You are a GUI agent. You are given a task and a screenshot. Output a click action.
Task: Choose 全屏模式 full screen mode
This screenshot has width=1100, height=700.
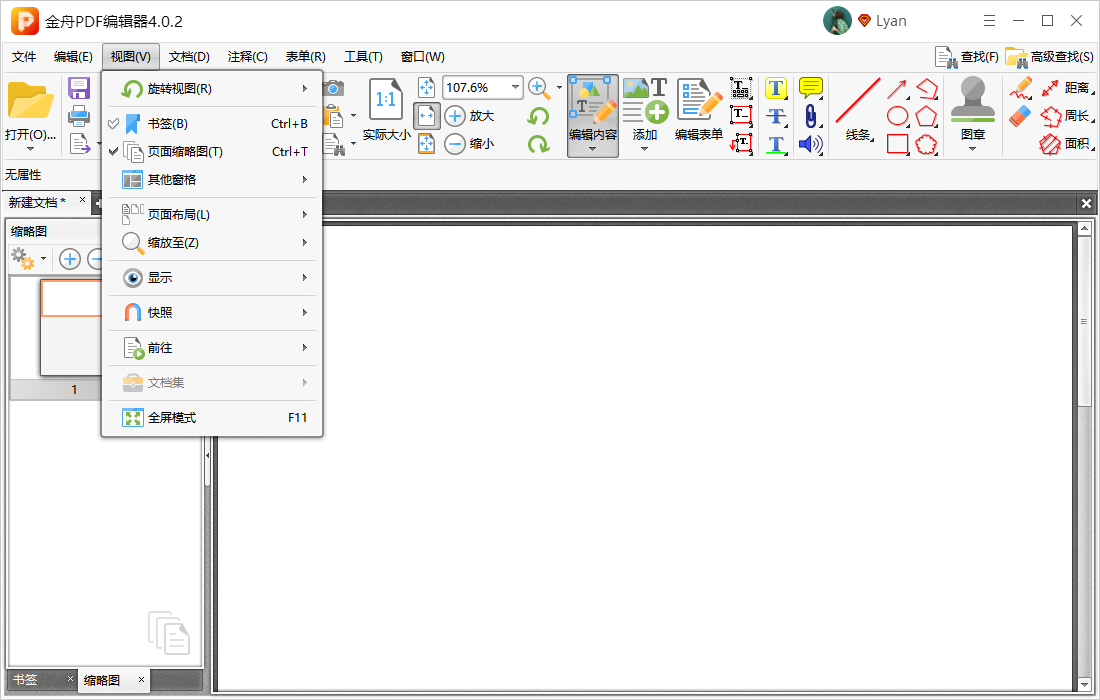tap(212, 418)
